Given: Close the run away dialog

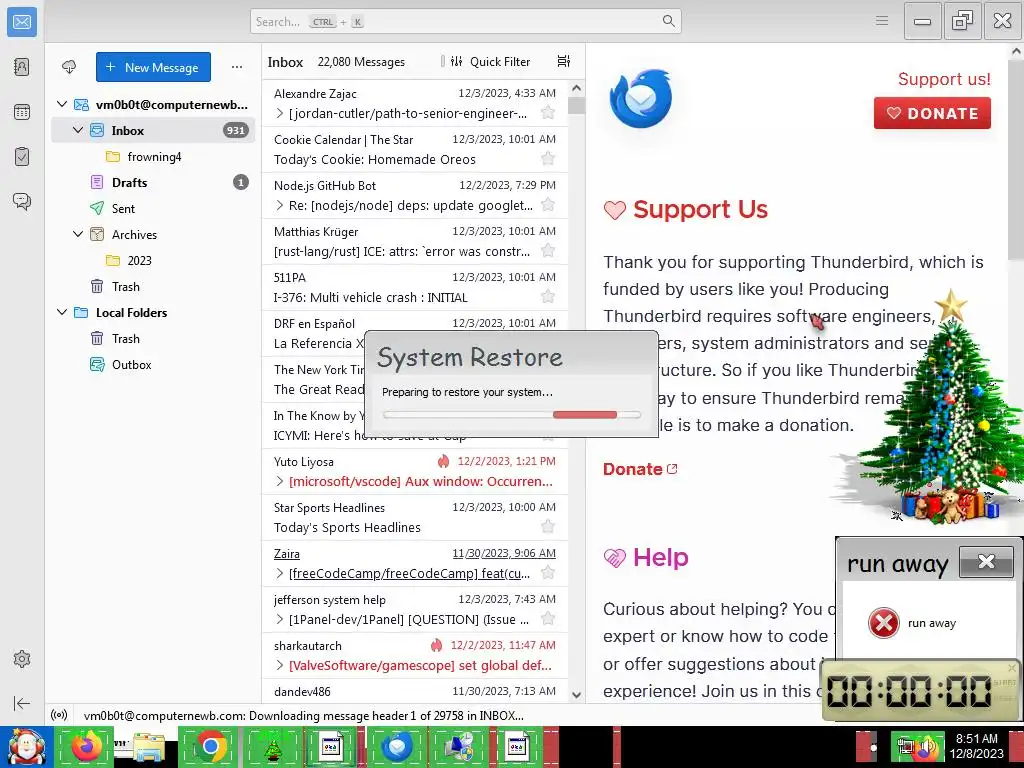Looking at the screenshot, I should coord(986,561).
